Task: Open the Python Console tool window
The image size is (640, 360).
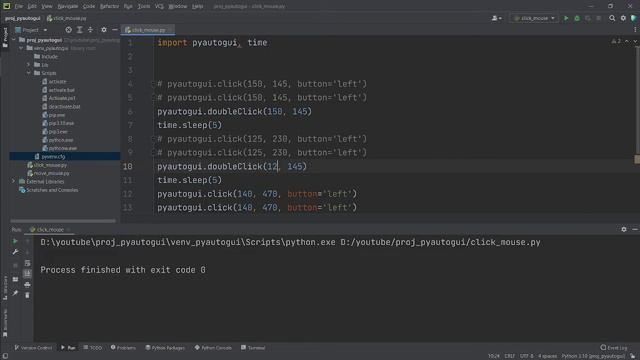Action: pos(213,348)
